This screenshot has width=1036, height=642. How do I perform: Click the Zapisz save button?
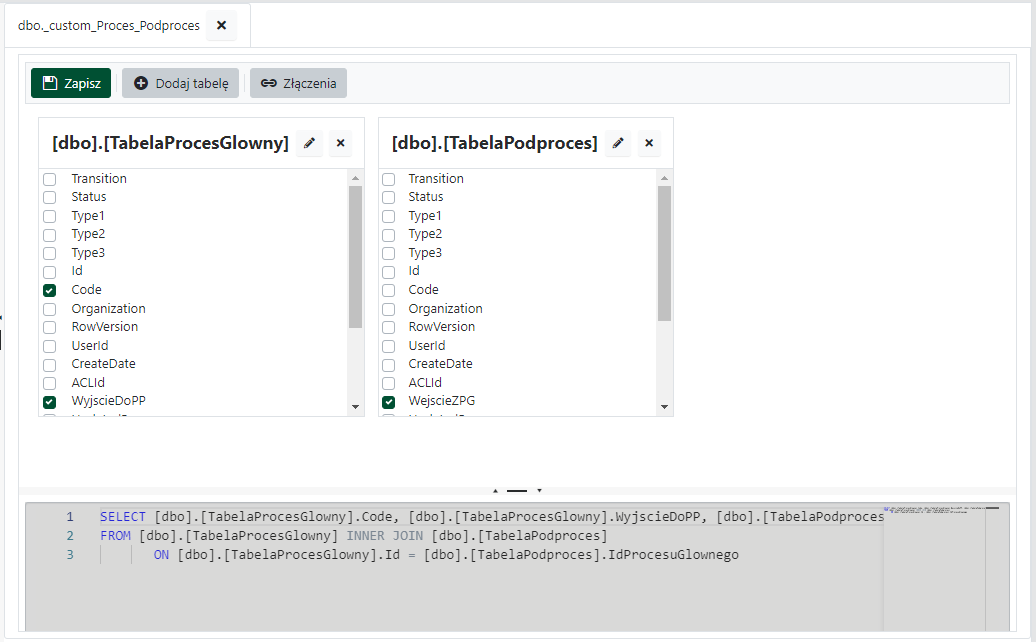(70, 83)
